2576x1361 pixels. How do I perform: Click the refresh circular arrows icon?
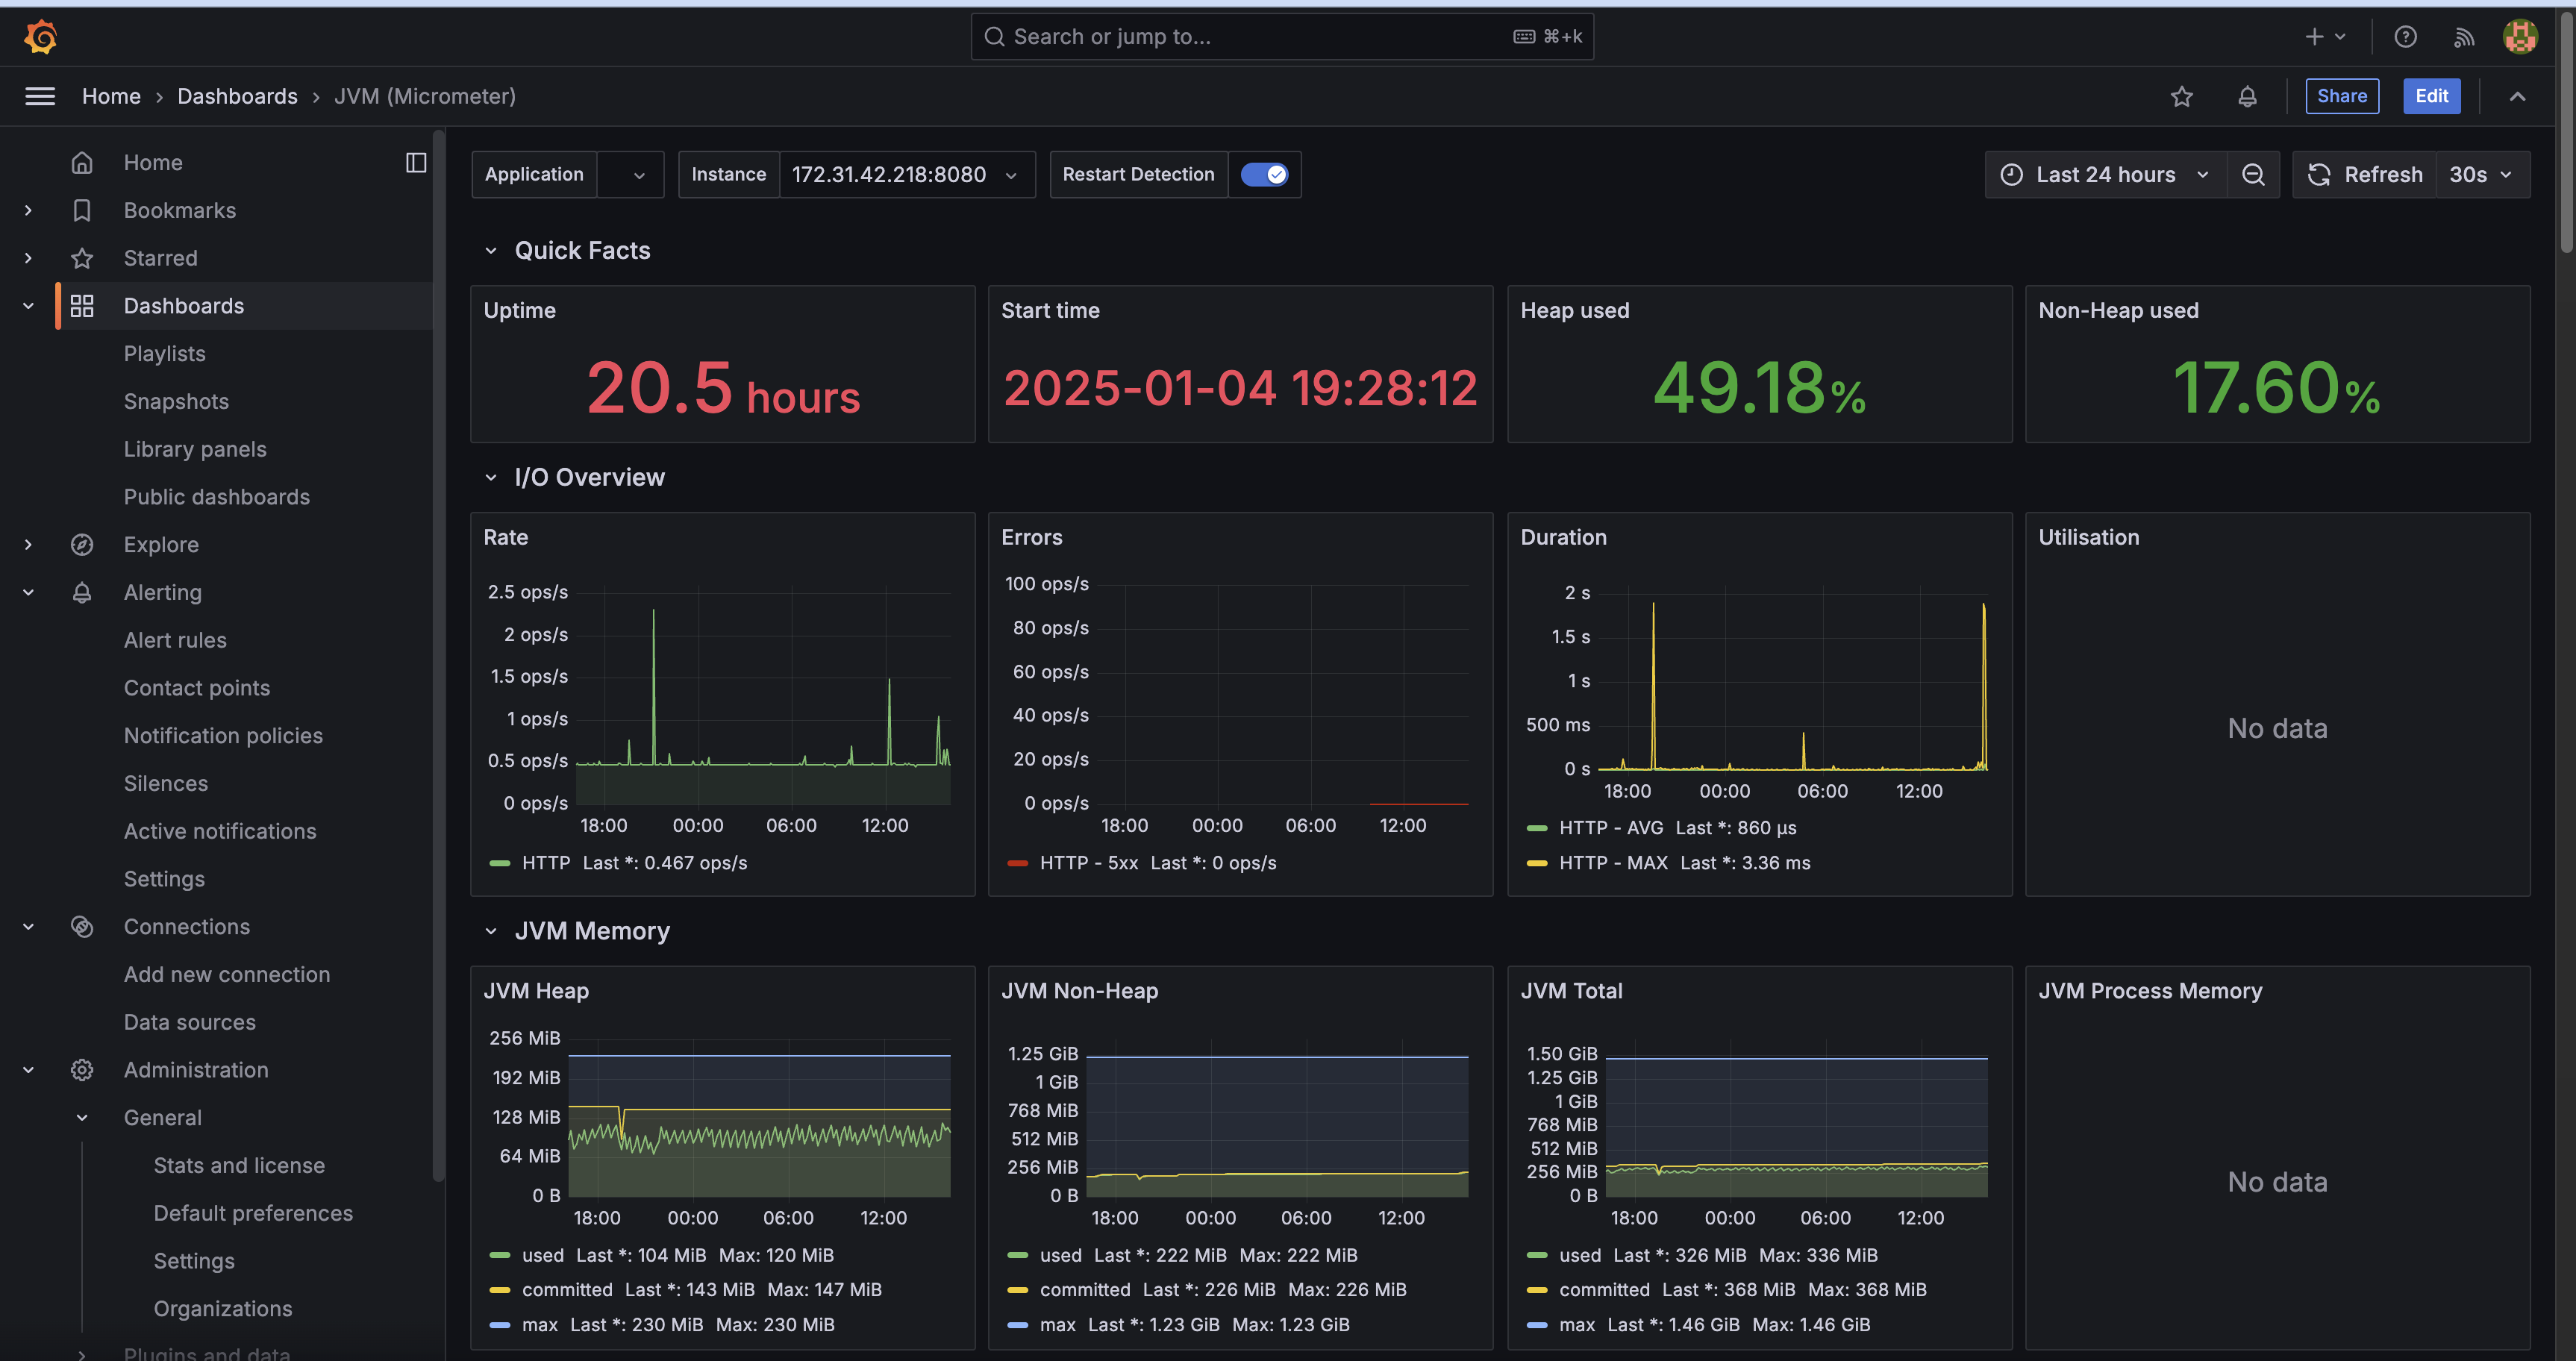coord(2319,174)
